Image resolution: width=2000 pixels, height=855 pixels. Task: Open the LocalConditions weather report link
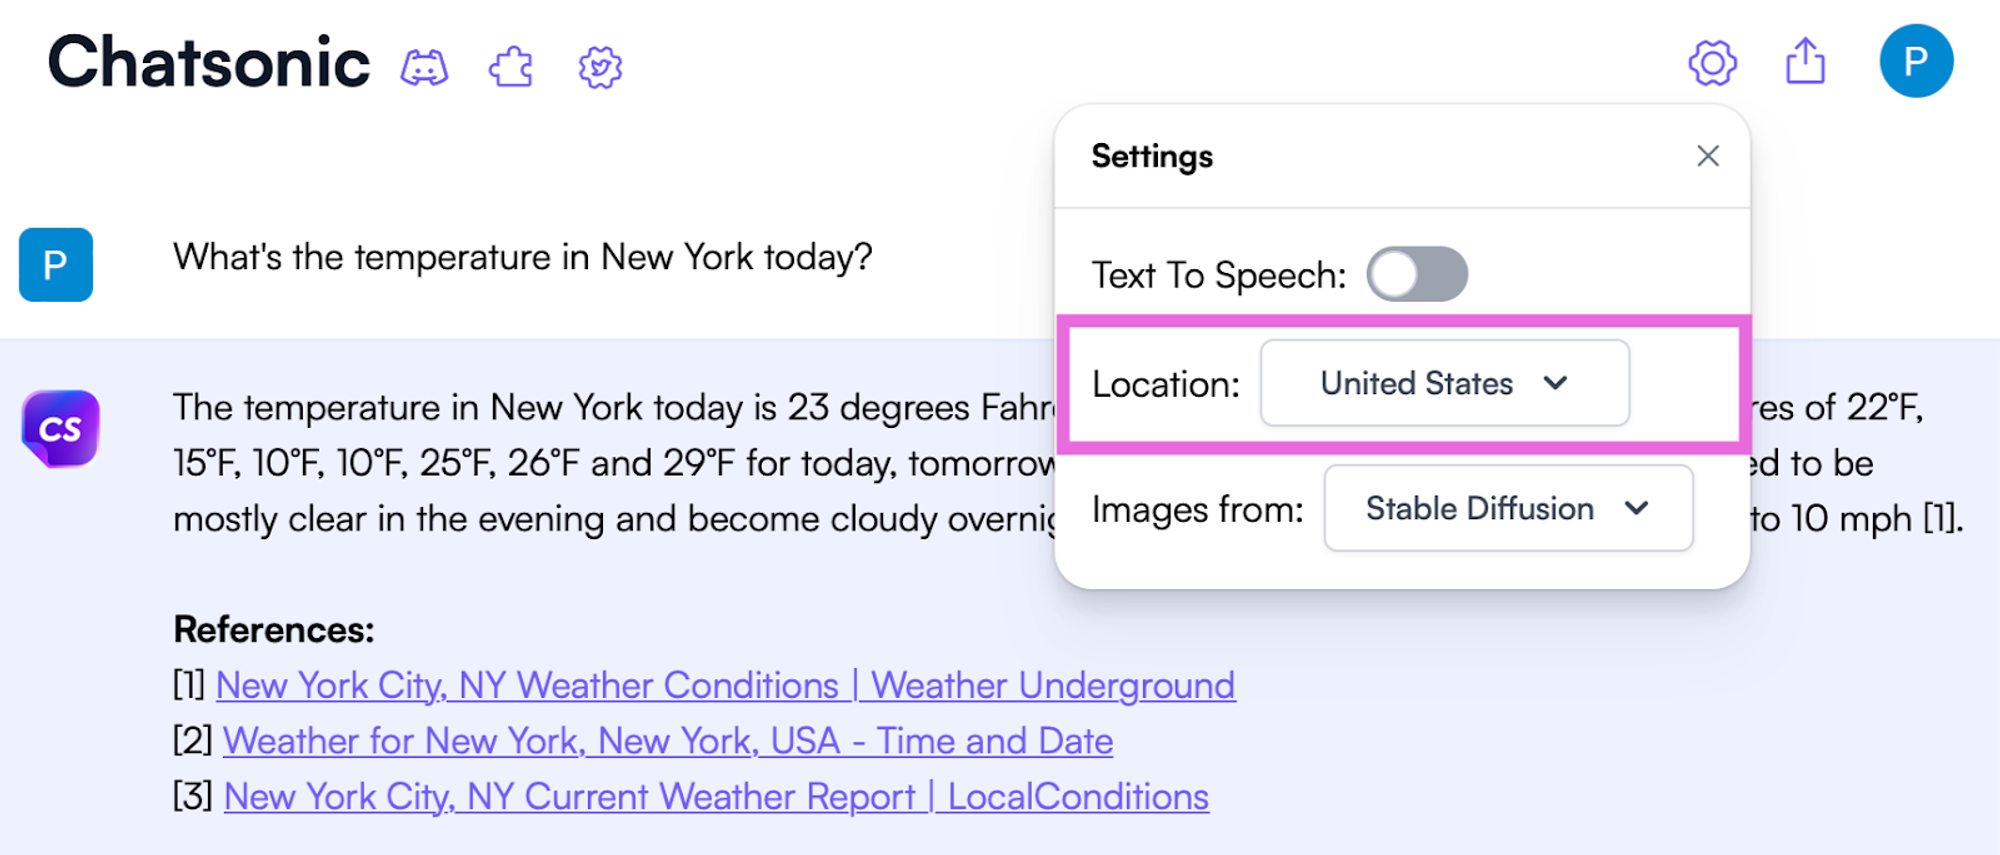point(716,797)
